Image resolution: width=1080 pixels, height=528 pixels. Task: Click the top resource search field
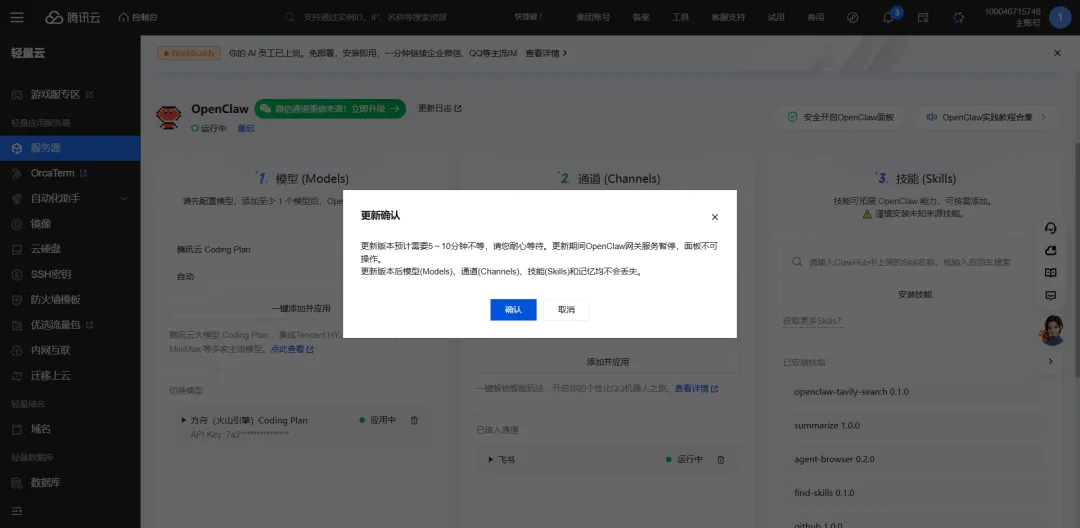[375, 17]
